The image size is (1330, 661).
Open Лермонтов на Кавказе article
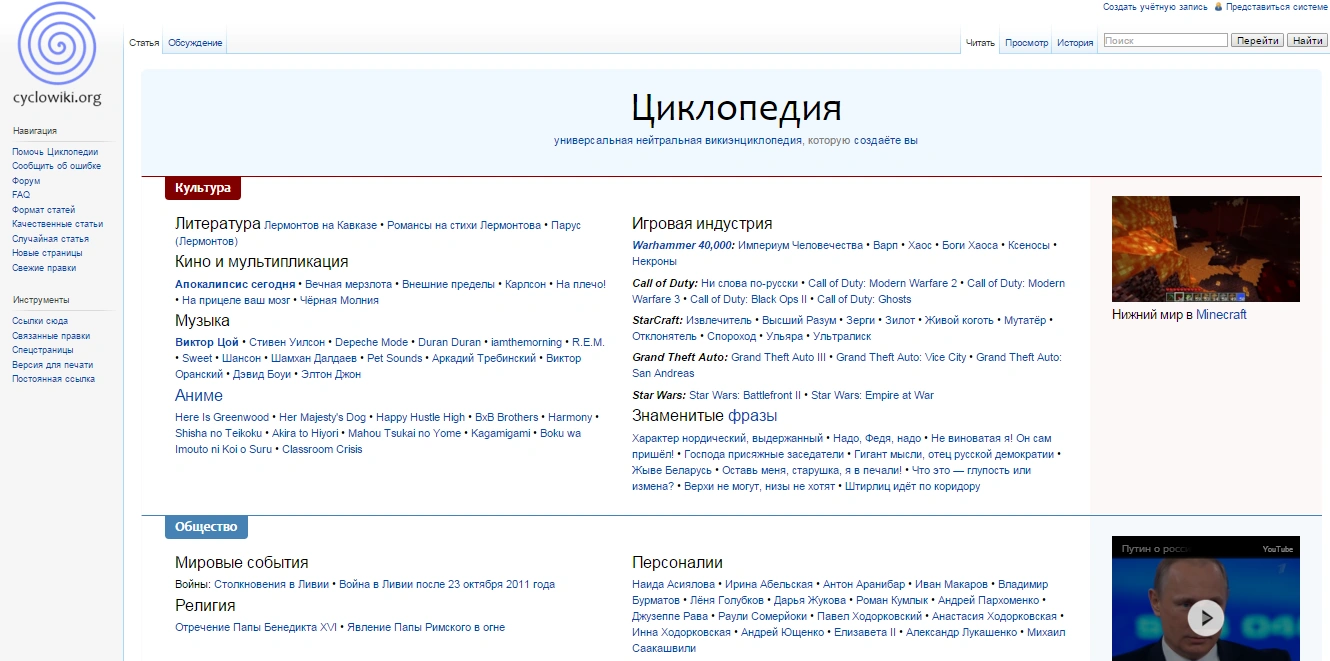pyautogui.click(x=321, y=226)
